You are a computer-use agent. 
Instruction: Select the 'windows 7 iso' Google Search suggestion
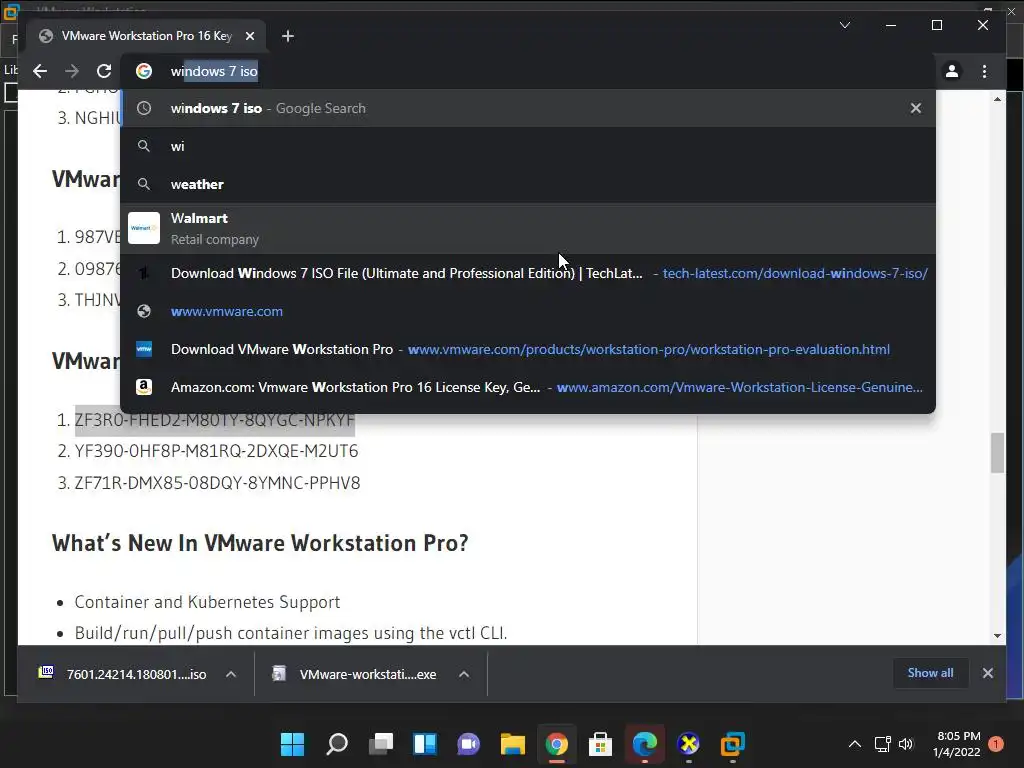tap(528, 108)
